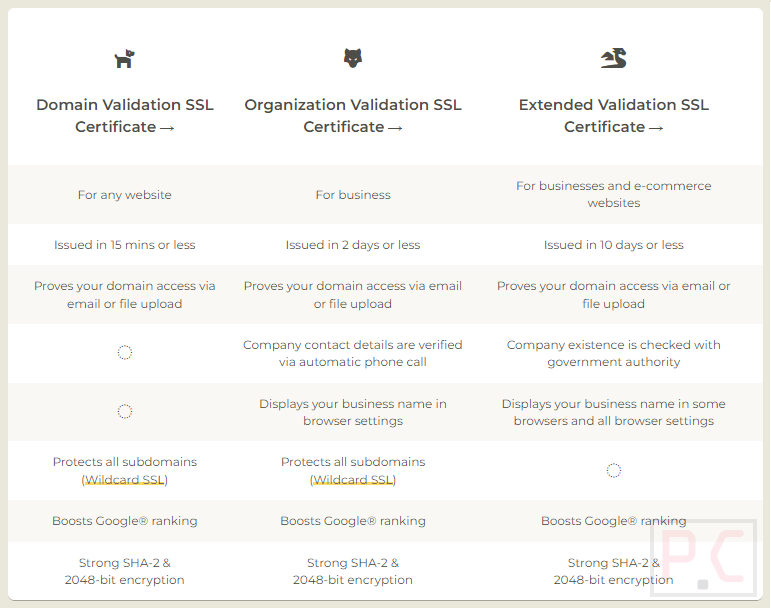Screen dimensions: 771x608
Task: Follow Wildcard SSL link in Organization Validation column
Action: pos(353,480)
